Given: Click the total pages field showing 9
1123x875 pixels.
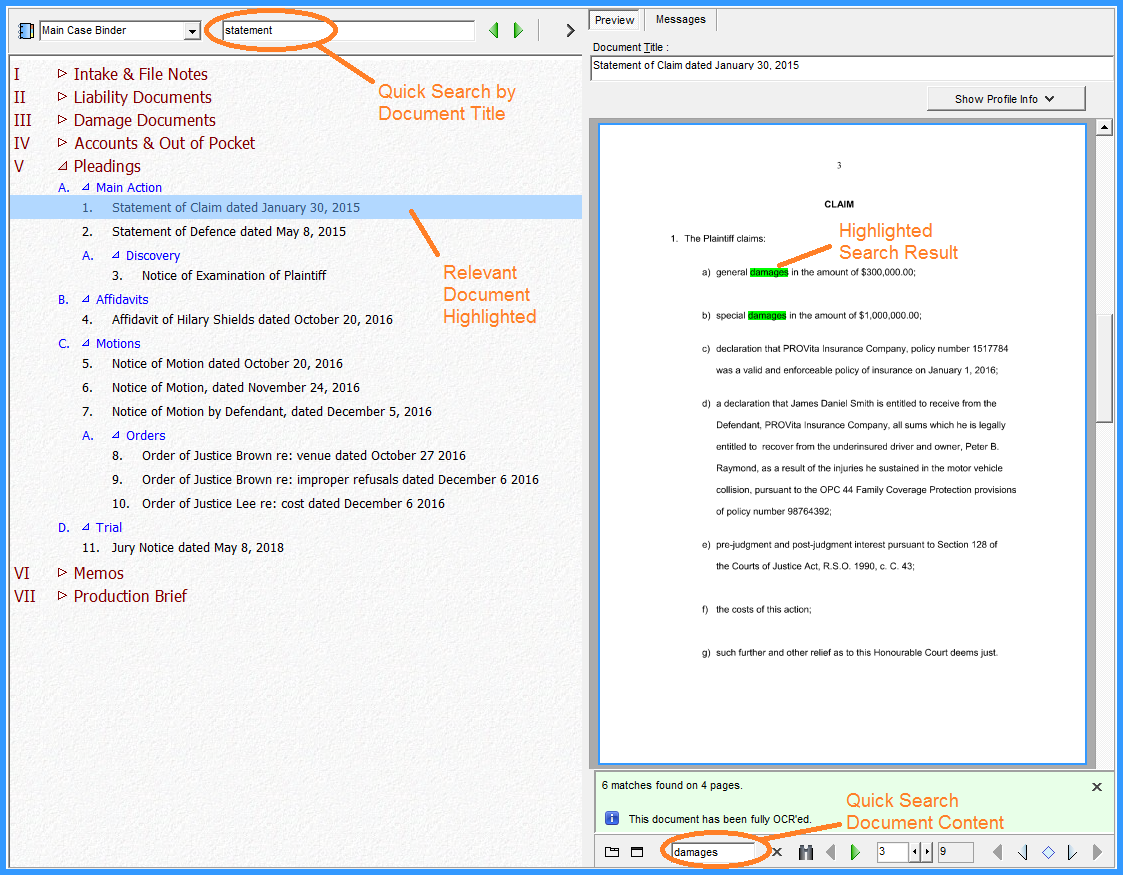Looking at the screenshot, I should tap(955, 852).
